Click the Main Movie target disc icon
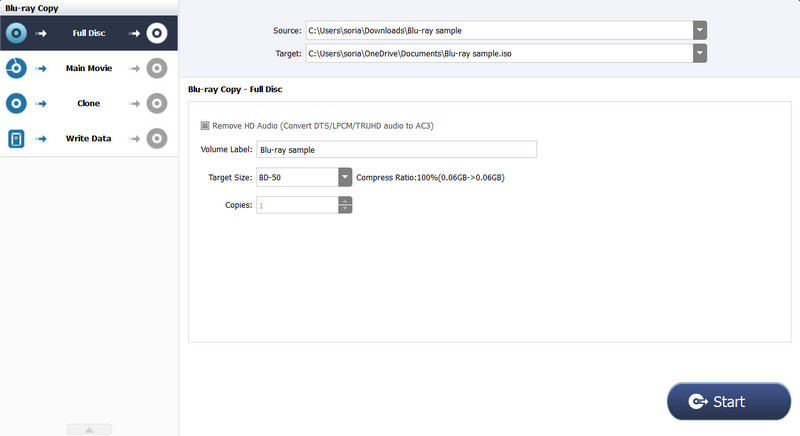This screenshot has height=436, width=800. click(156, 68)
